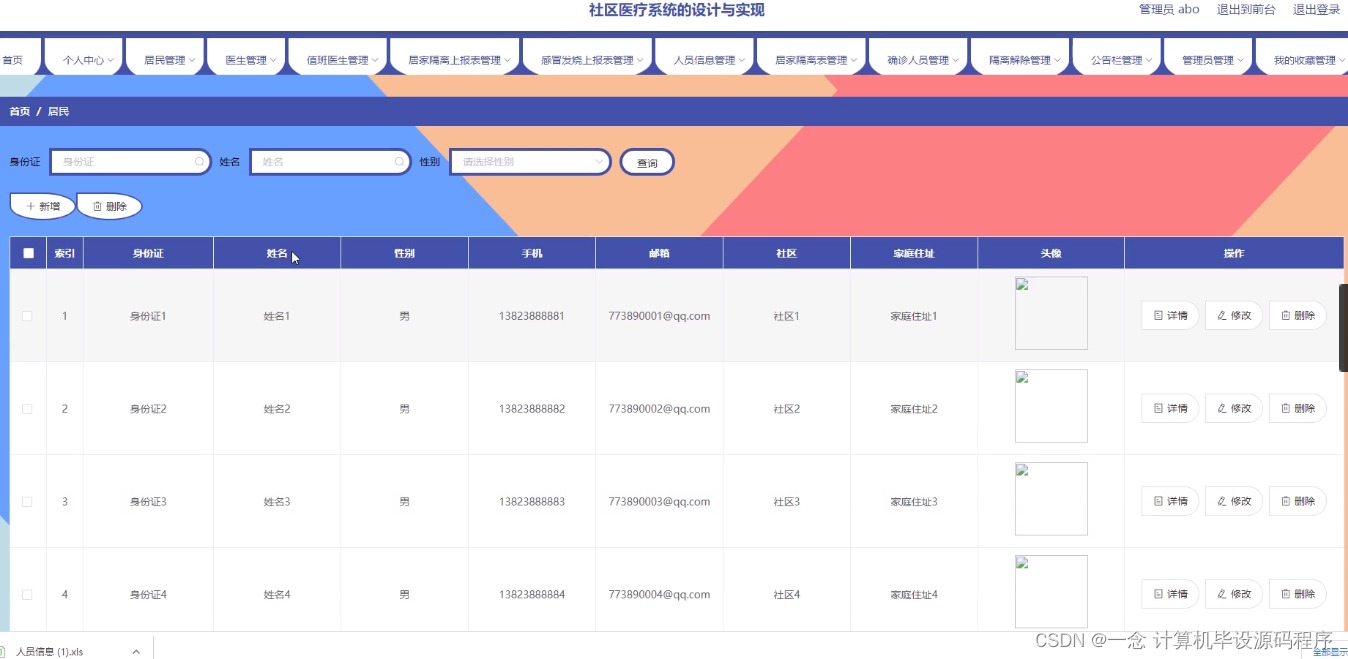Check the row checkbox for 姓名3
Viewport: 1348px width, 659px height.
(x=27, y=501)
